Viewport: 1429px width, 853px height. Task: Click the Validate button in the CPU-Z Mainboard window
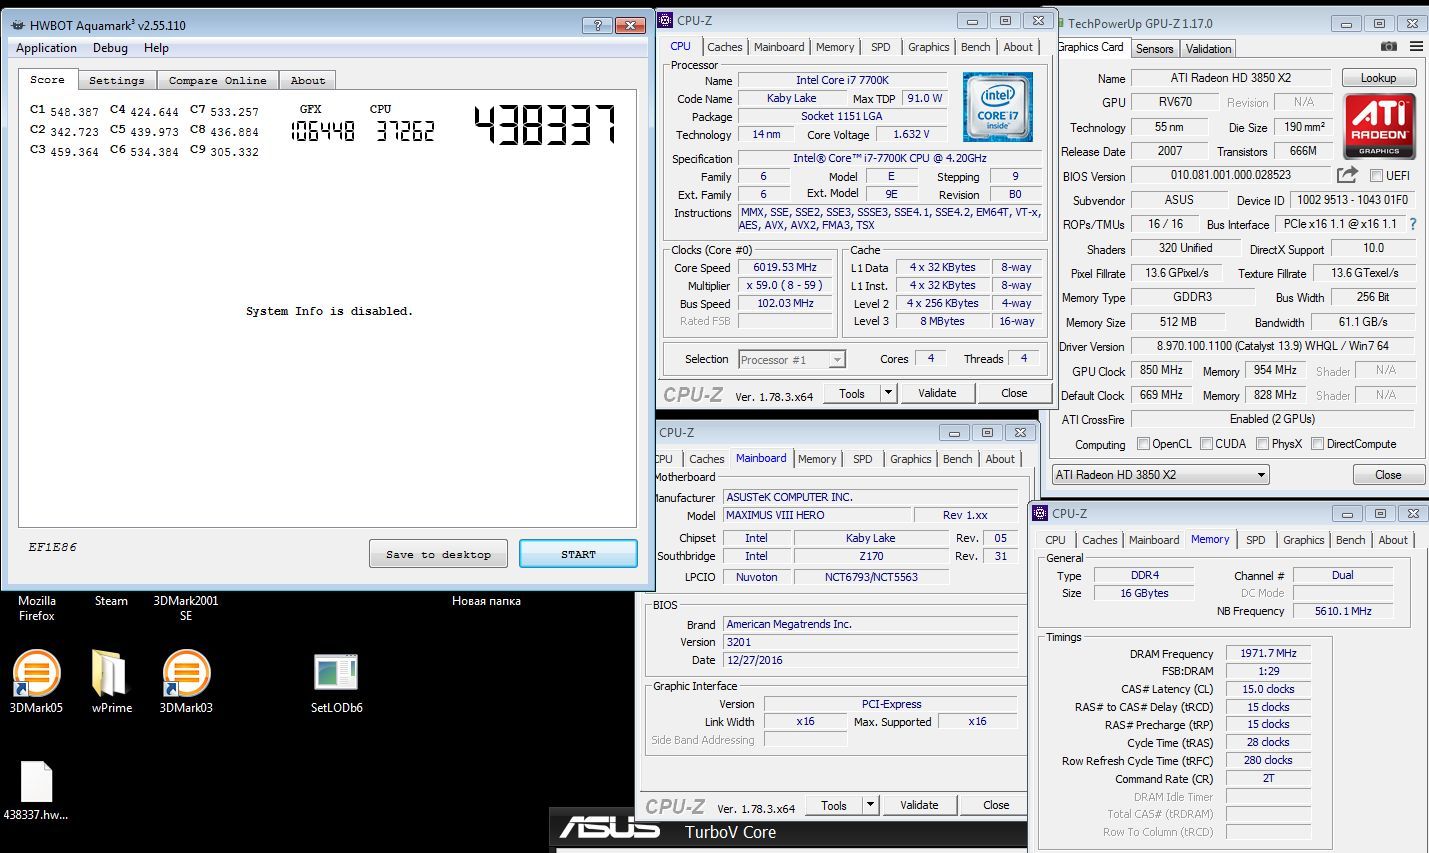(919, 805)
